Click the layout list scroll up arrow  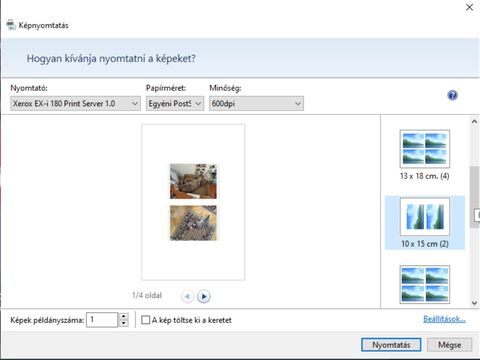[474, 122]
